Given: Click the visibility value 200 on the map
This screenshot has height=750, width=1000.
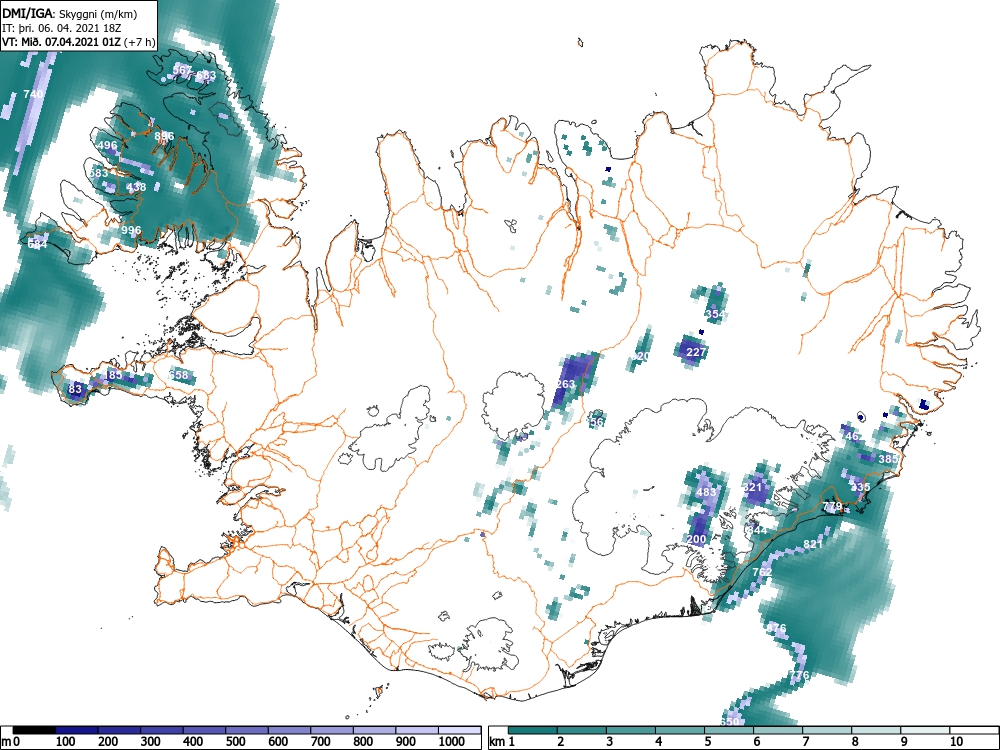Looking at the screenshot, I should (x=696, y=540).
